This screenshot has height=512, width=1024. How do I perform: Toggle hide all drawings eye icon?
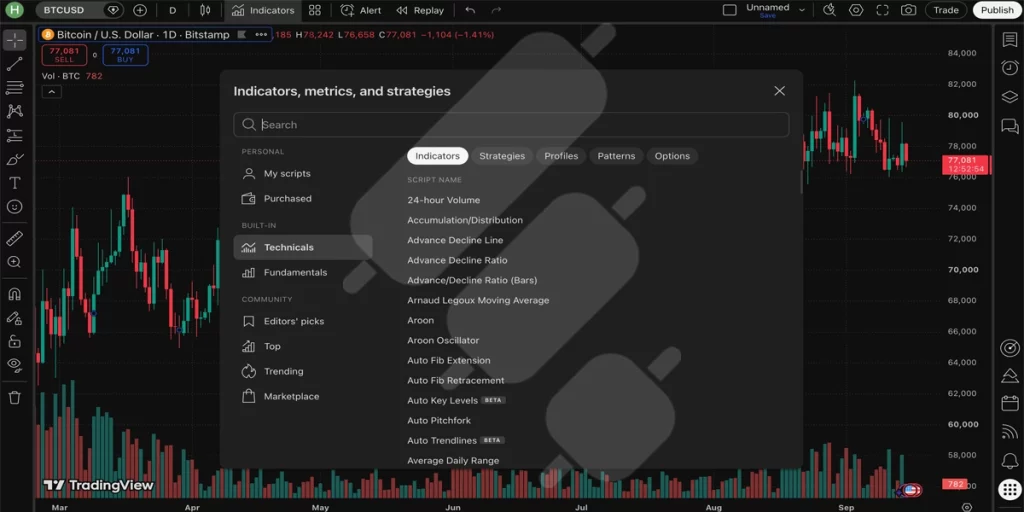tap(14, 364)
